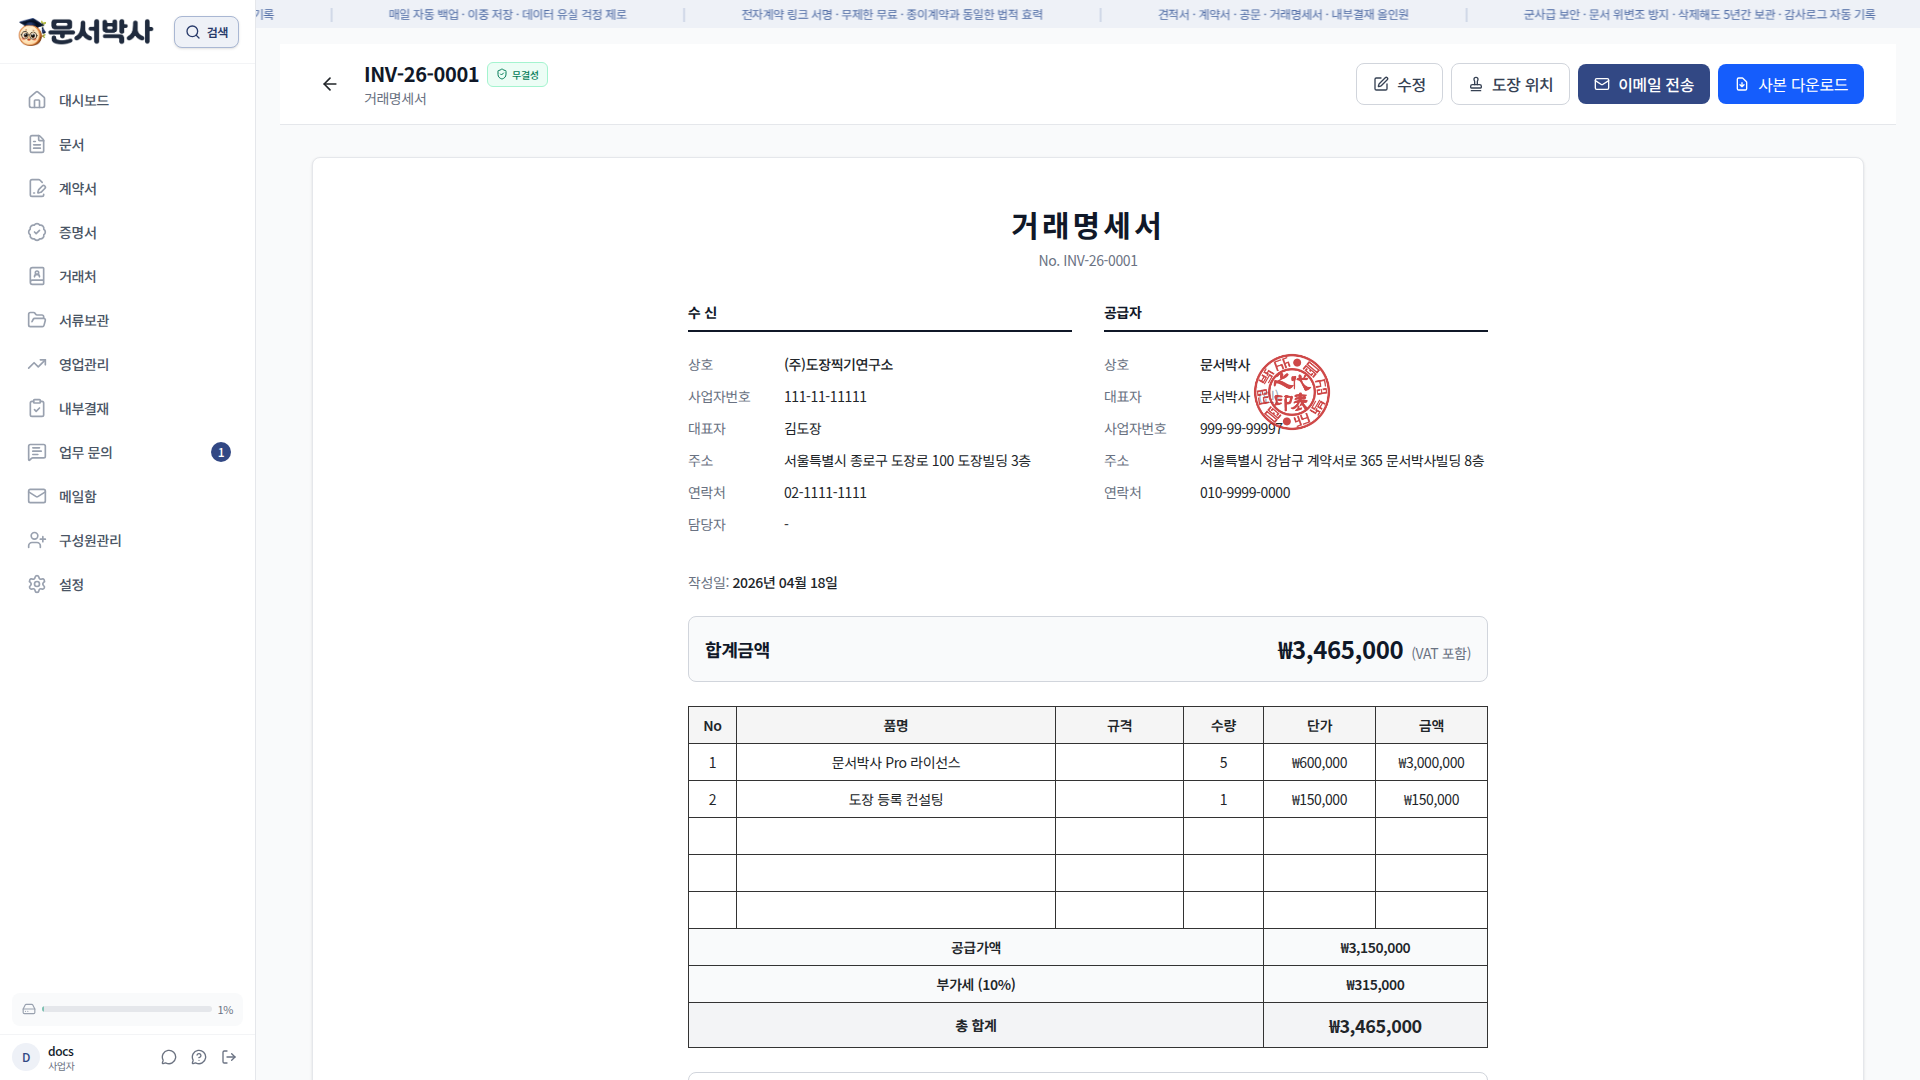Click the 010-9999-0000 supplier contact

point(1245,493)
